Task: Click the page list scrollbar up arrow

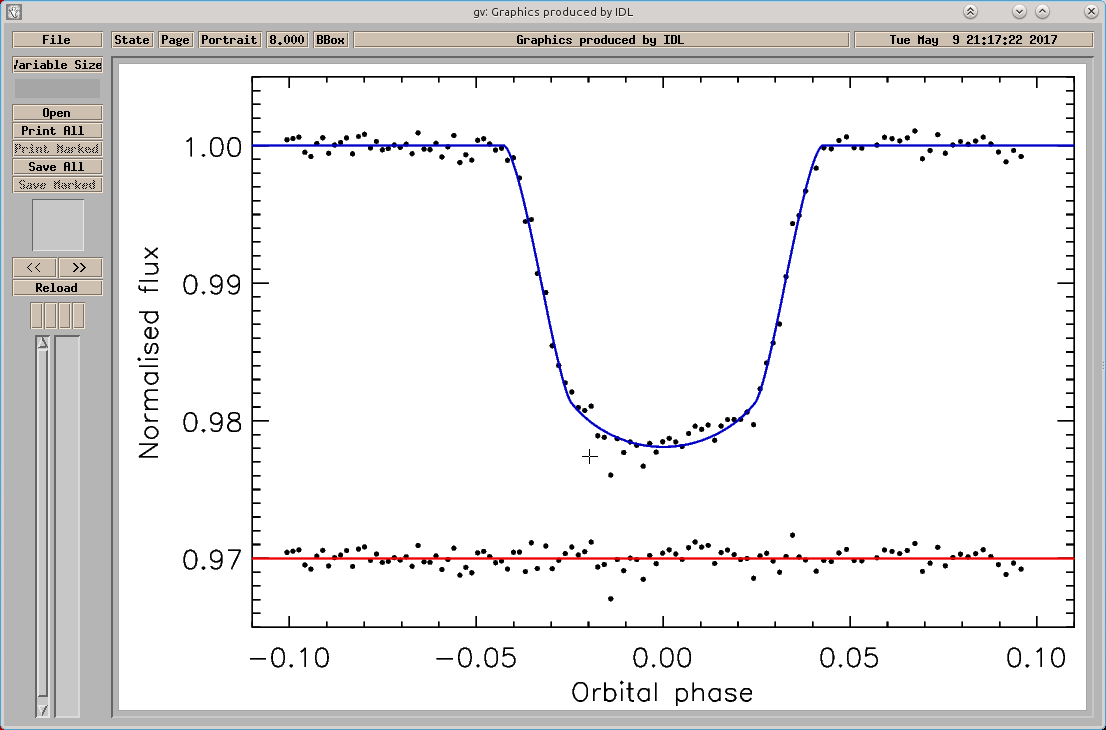Action: 42,343
